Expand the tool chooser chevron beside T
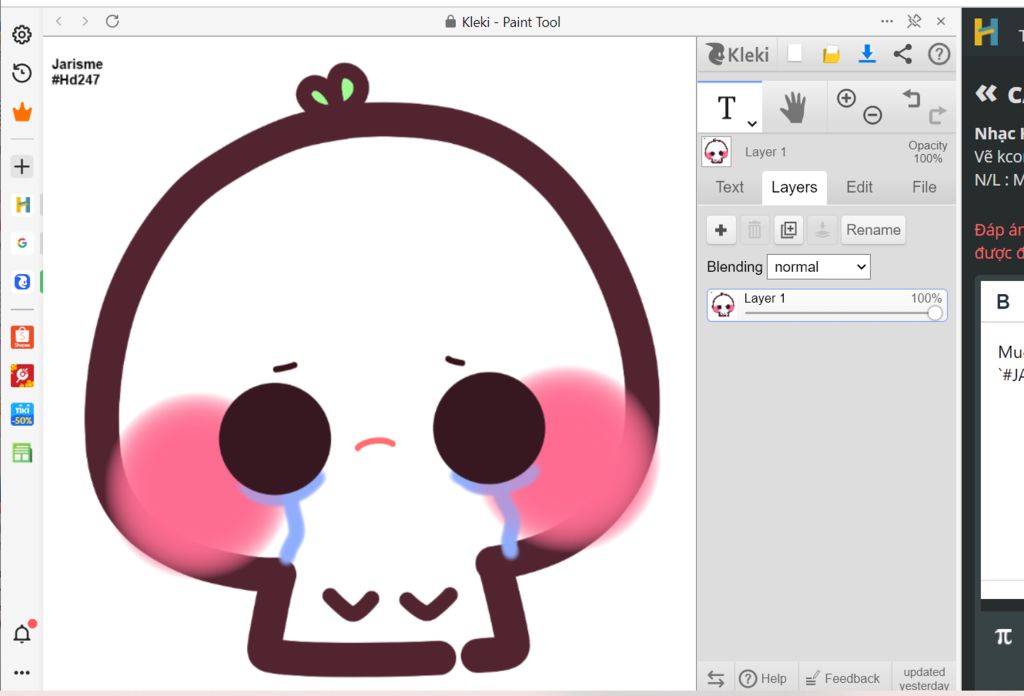This screenshot has height=696, width=1024. 752,123
